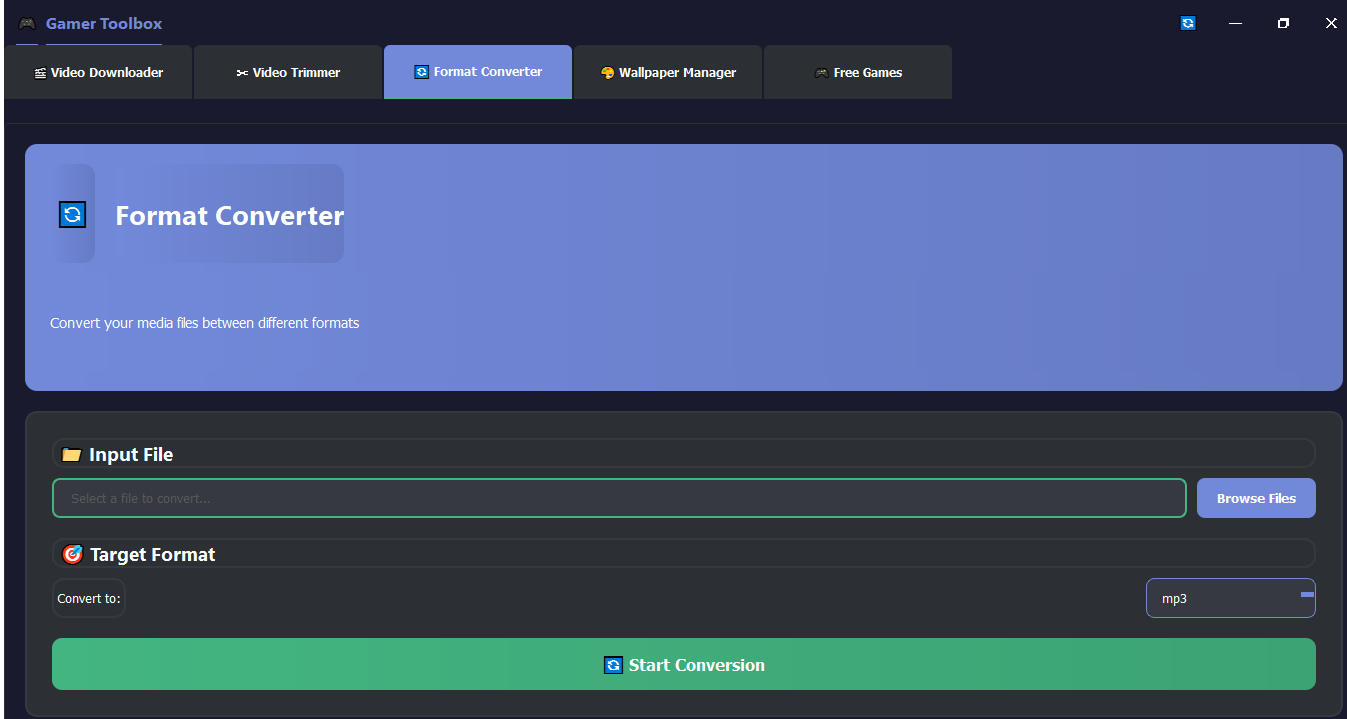Open the mp3 format dropdown
The height and width of the screenshot is (719, 1347).
tap(1231, 598)
